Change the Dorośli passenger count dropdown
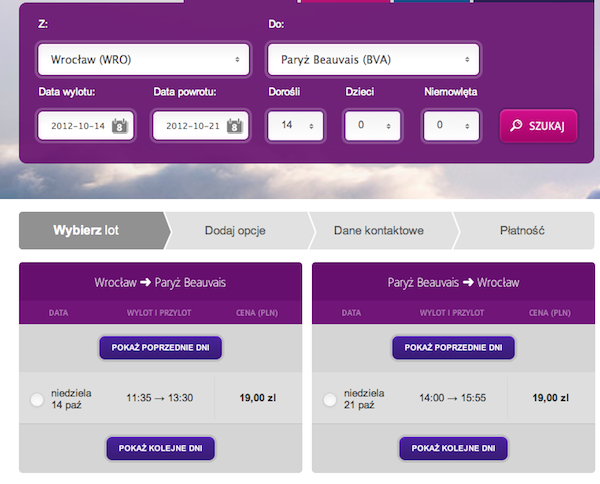The image size is (600, 484). pyautogui.click(x=295, y=125)
